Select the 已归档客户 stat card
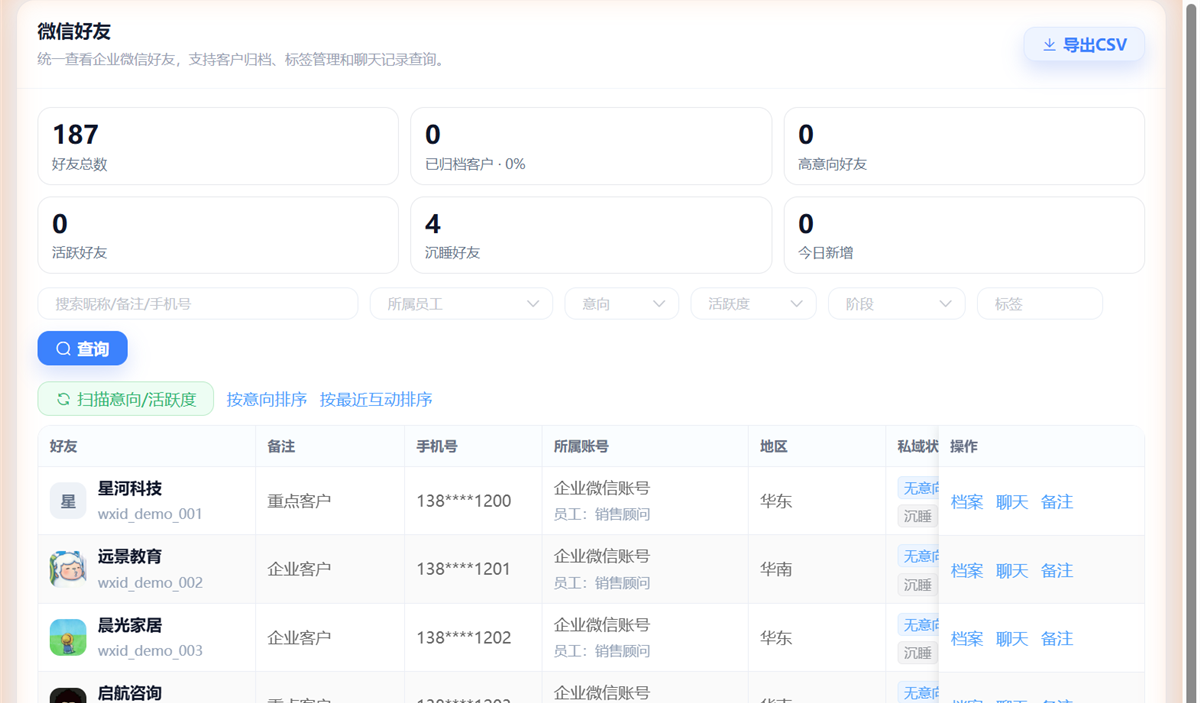The image size is (1200, 703). point(591,146)
